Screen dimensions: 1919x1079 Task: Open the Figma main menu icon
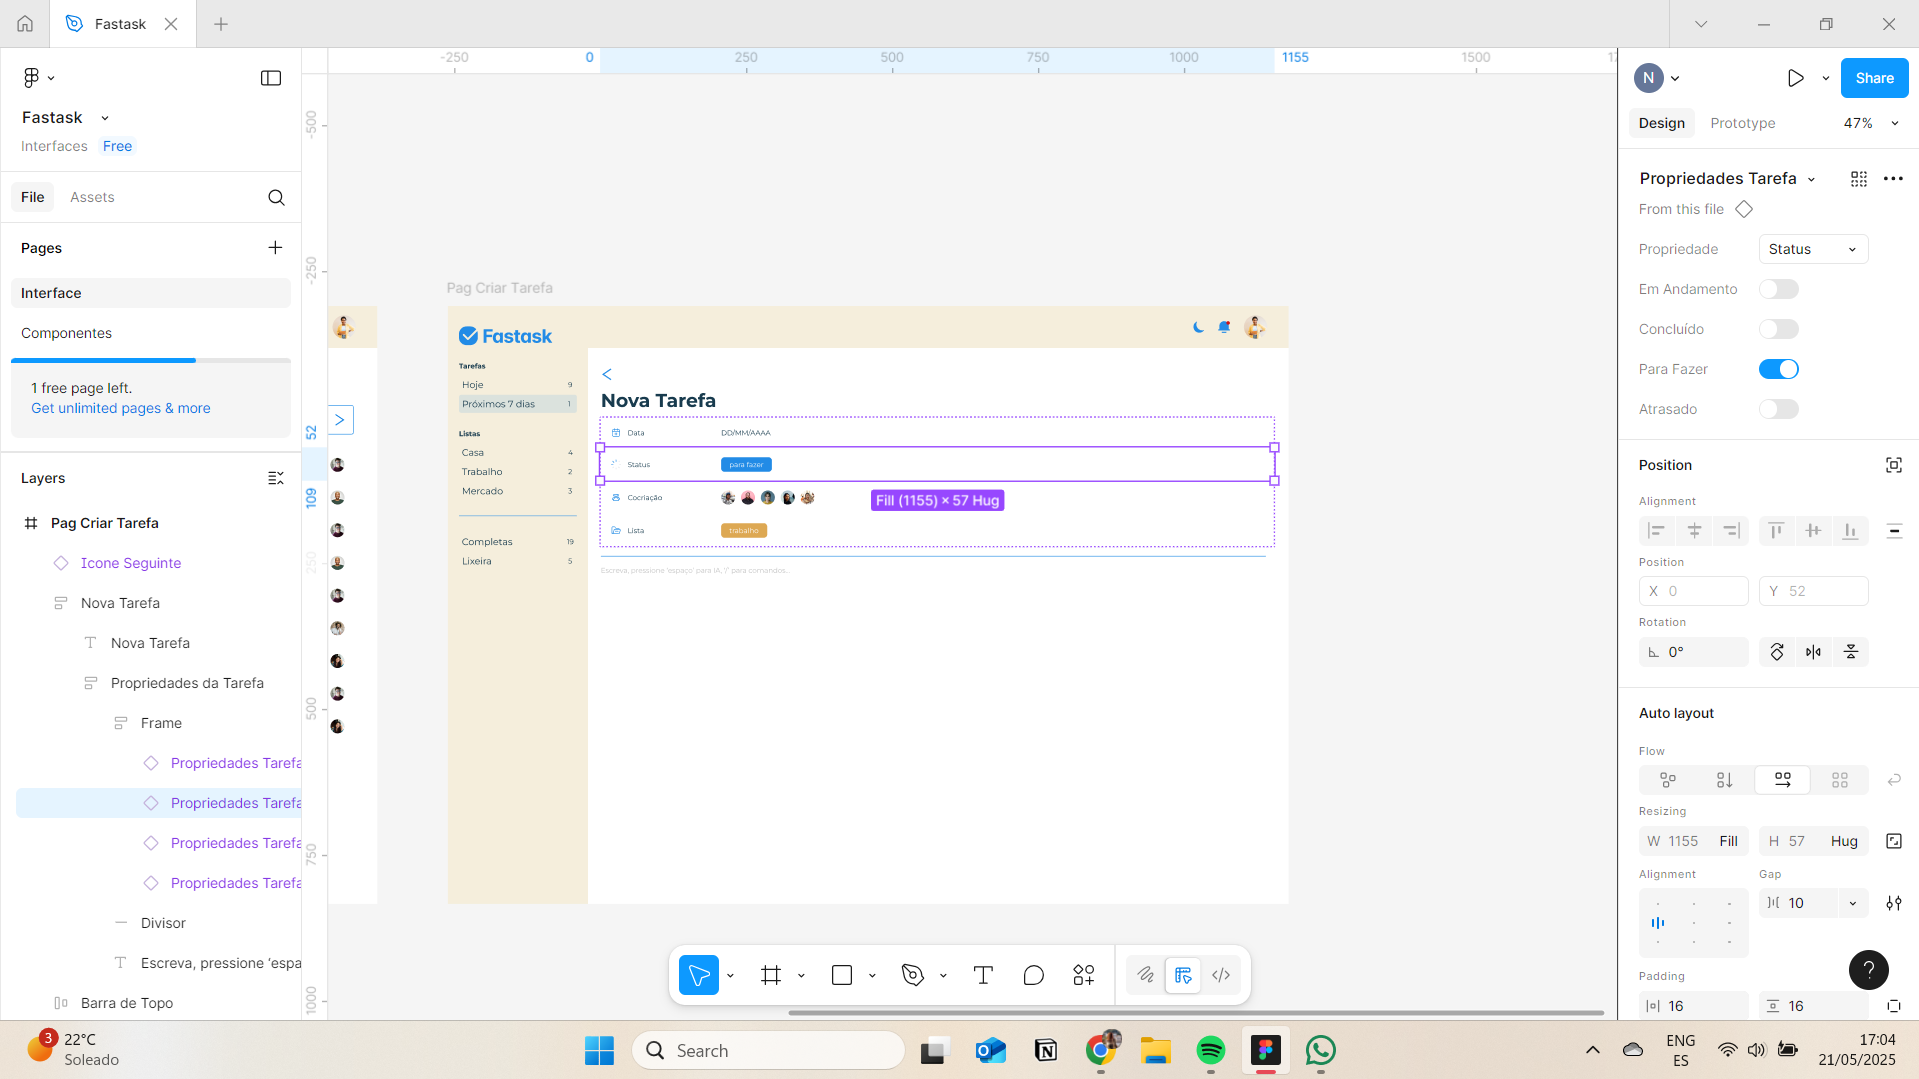click(38, 77)
